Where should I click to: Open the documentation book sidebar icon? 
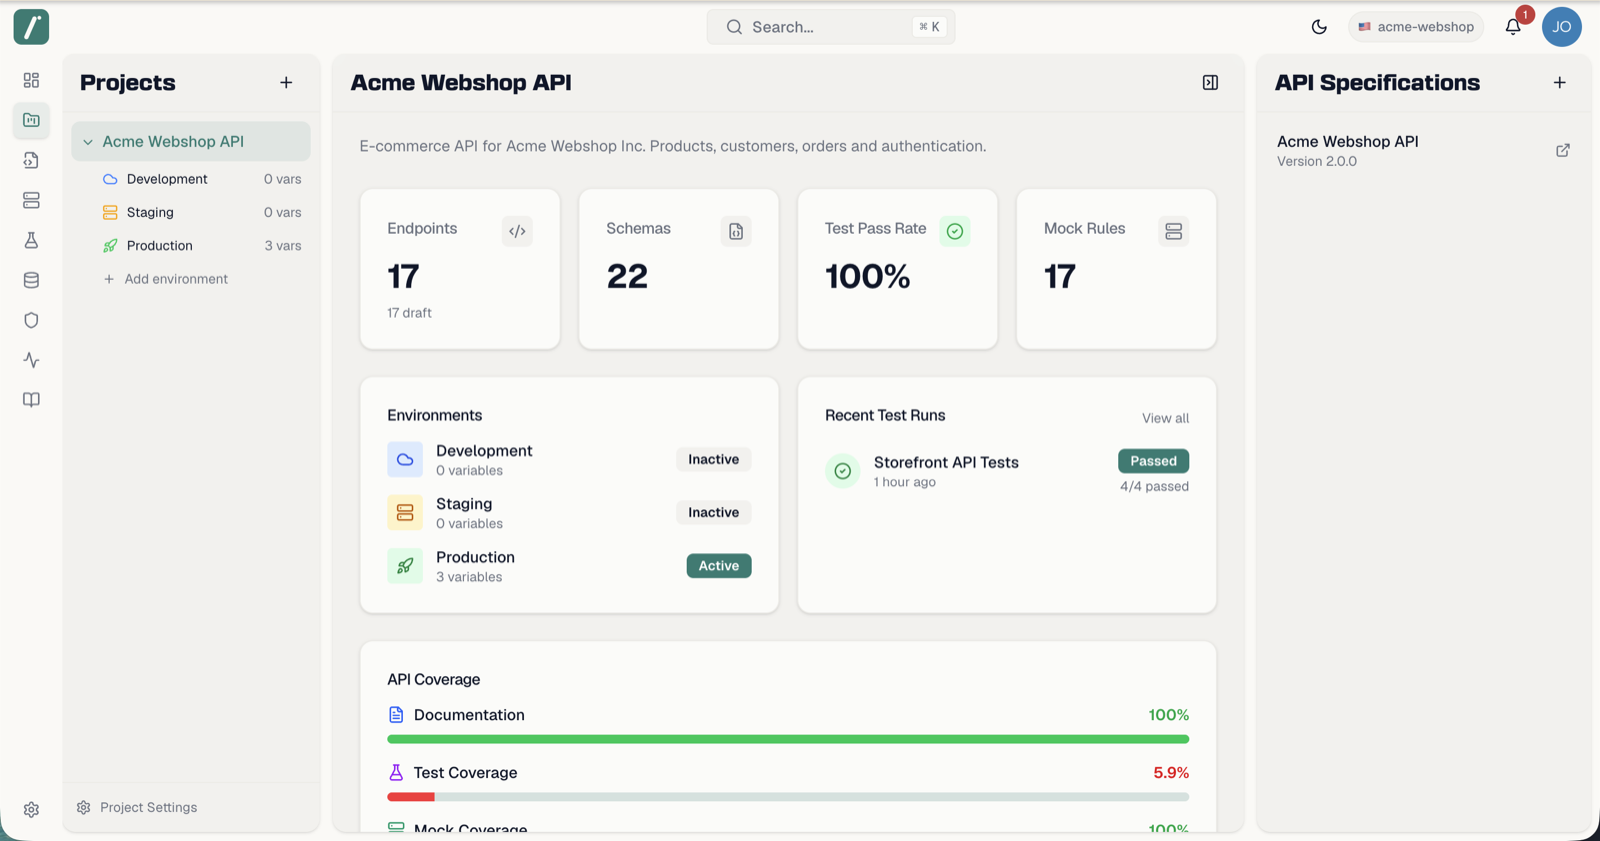click(31, 400)
